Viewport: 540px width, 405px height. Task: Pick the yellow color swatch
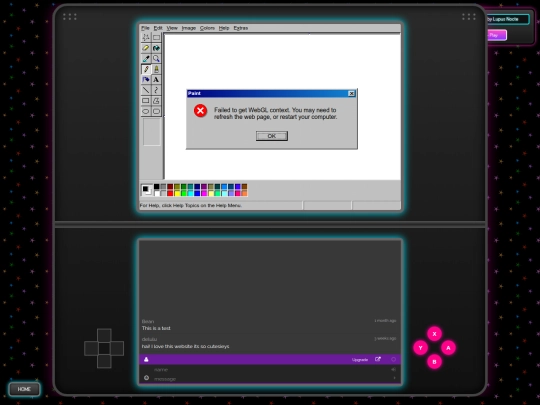coord(177,193)
